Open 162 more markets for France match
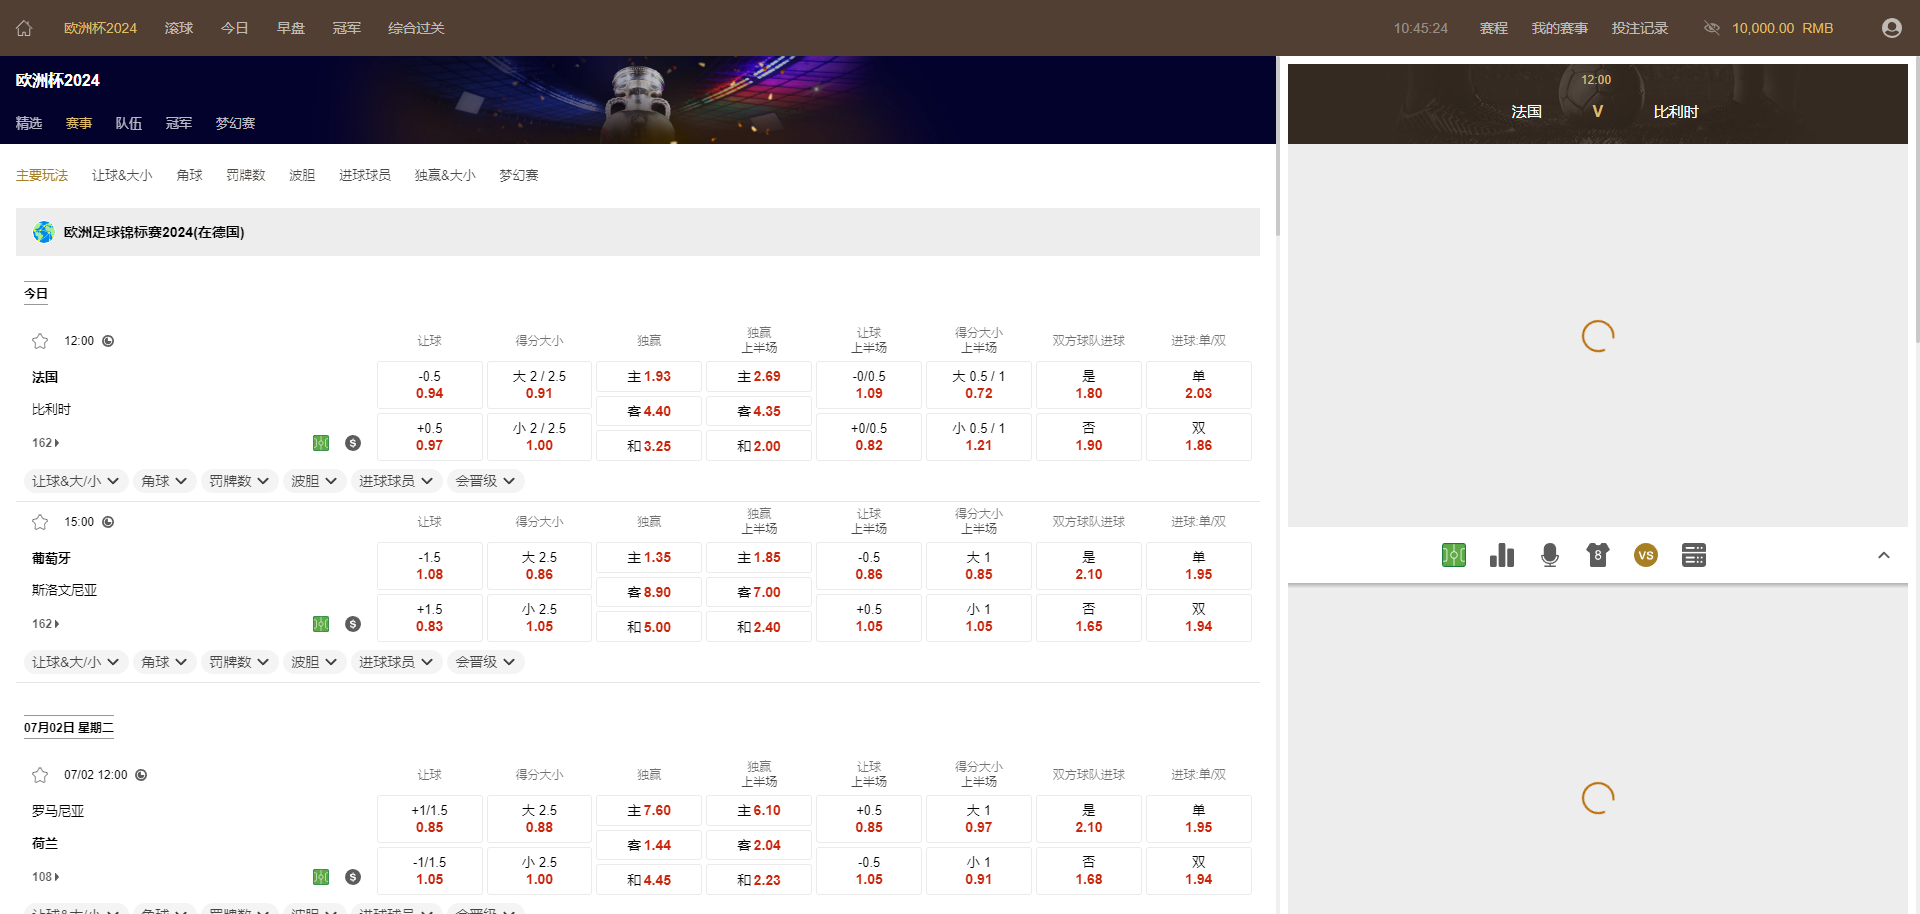This screenshot has height=914, width=1920. (x=46, y=443)
